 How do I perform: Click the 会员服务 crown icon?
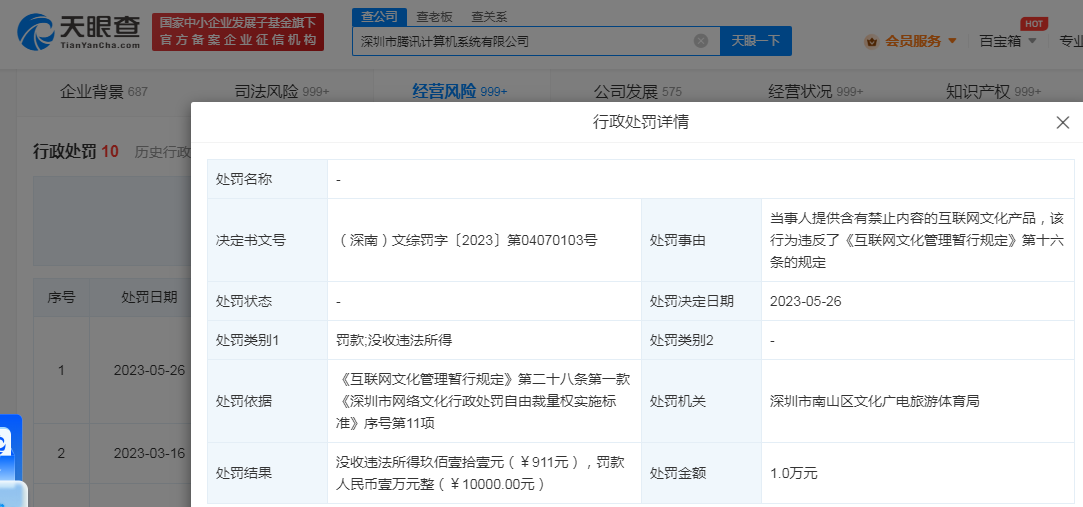872,41
